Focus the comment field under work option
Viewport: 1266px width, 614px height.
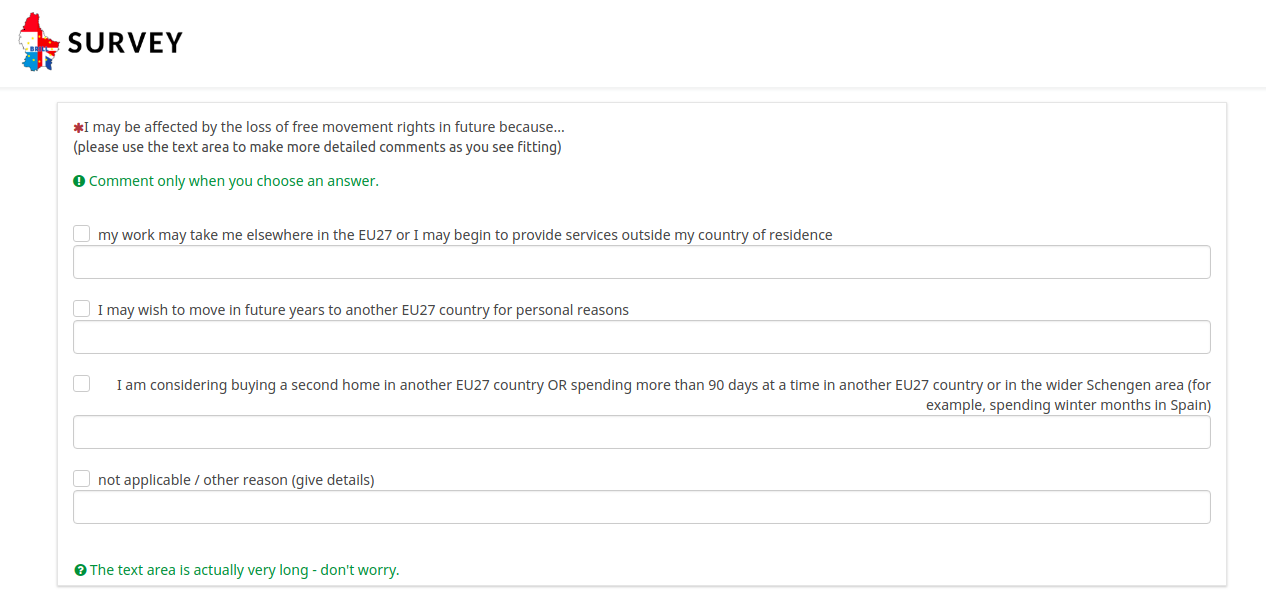pos(641,262)
